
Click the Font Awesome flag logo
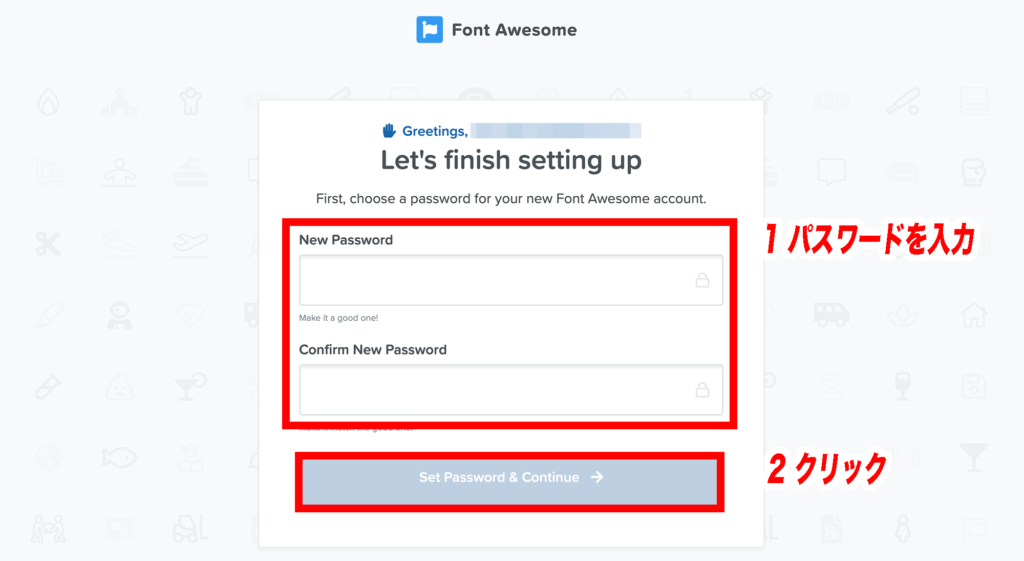429,30
